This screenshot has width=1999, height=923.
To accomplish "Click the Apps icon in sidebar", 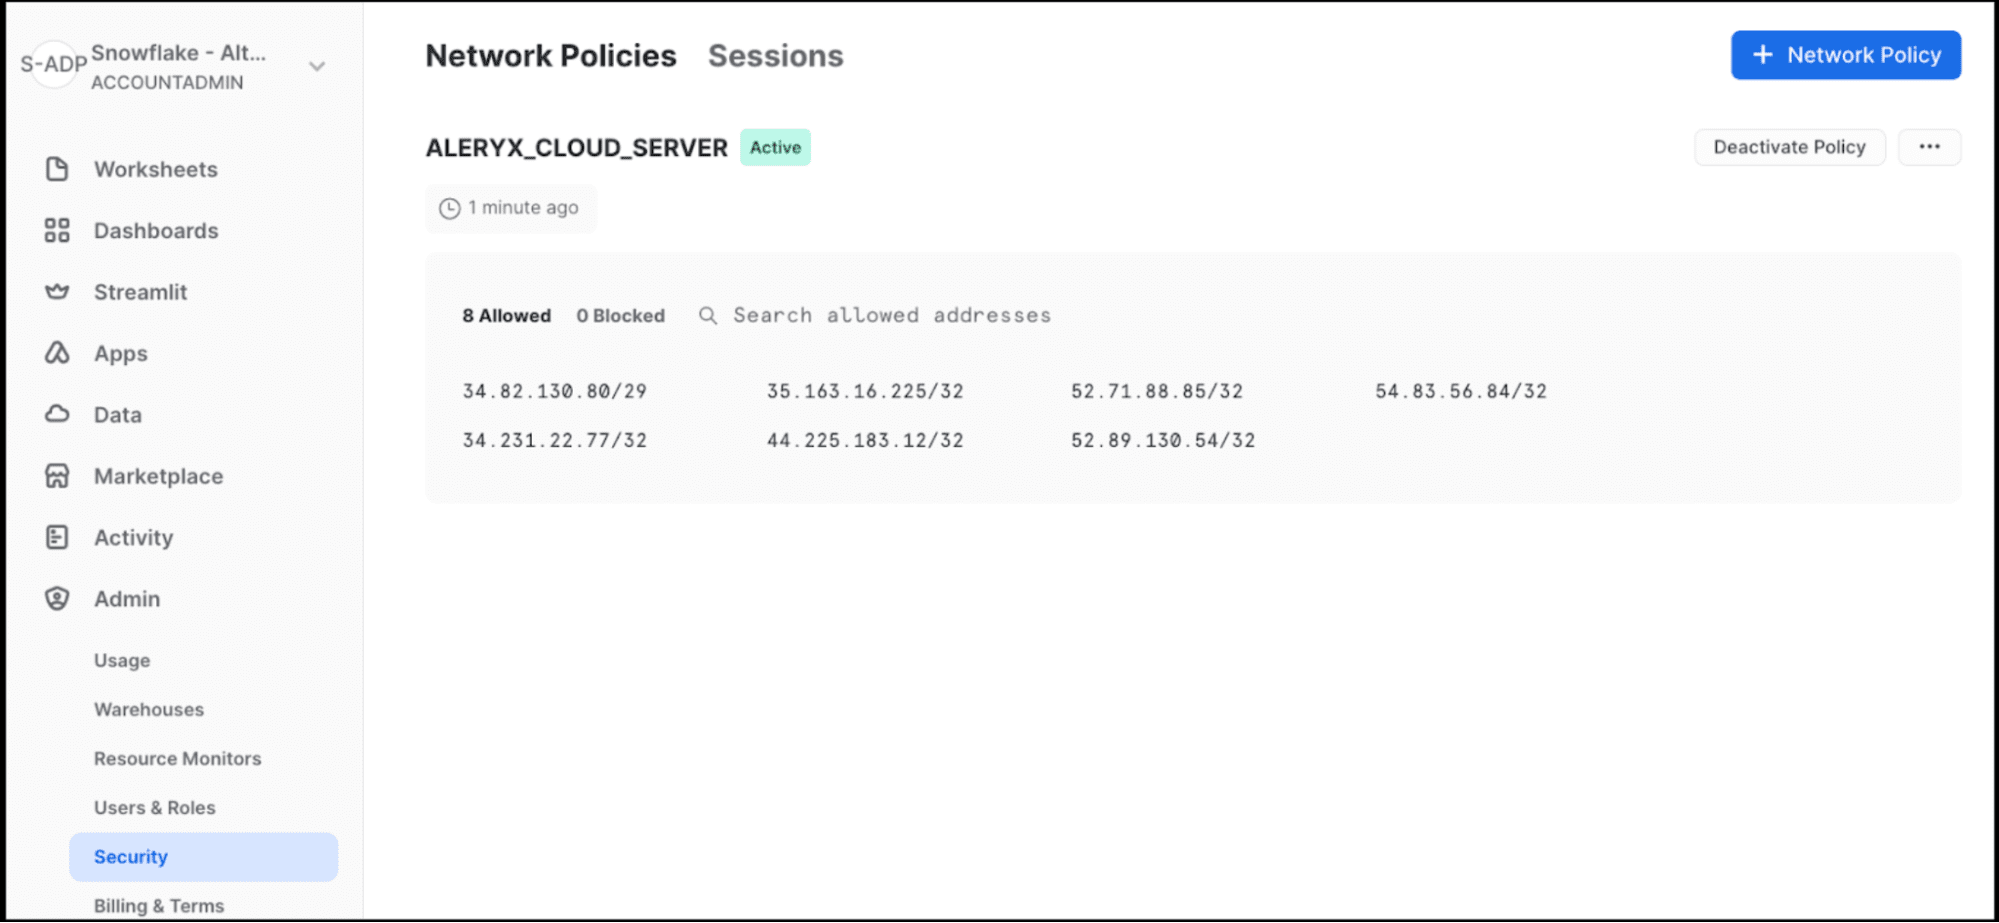I will point(57,353).
